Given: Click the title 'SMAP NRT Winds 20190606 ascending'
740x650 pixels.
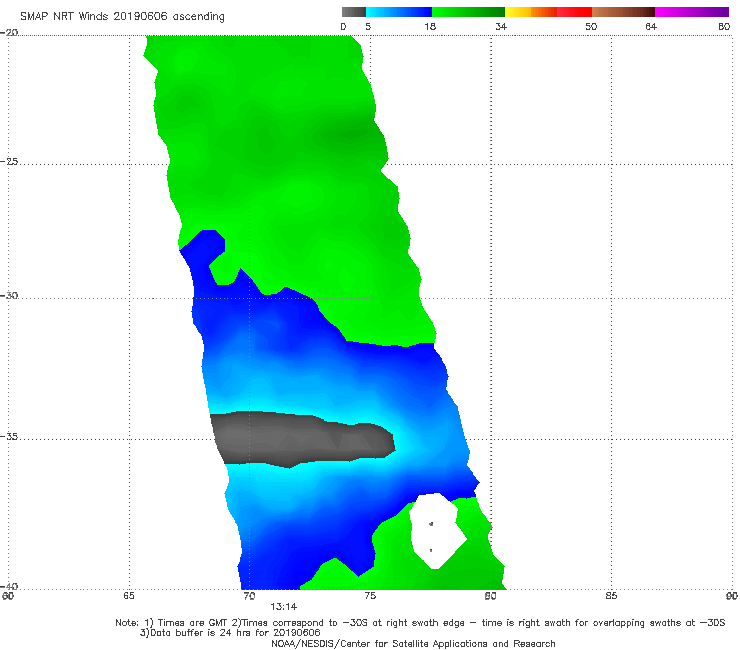Looking at the screenshot, I should click(122, 17).
